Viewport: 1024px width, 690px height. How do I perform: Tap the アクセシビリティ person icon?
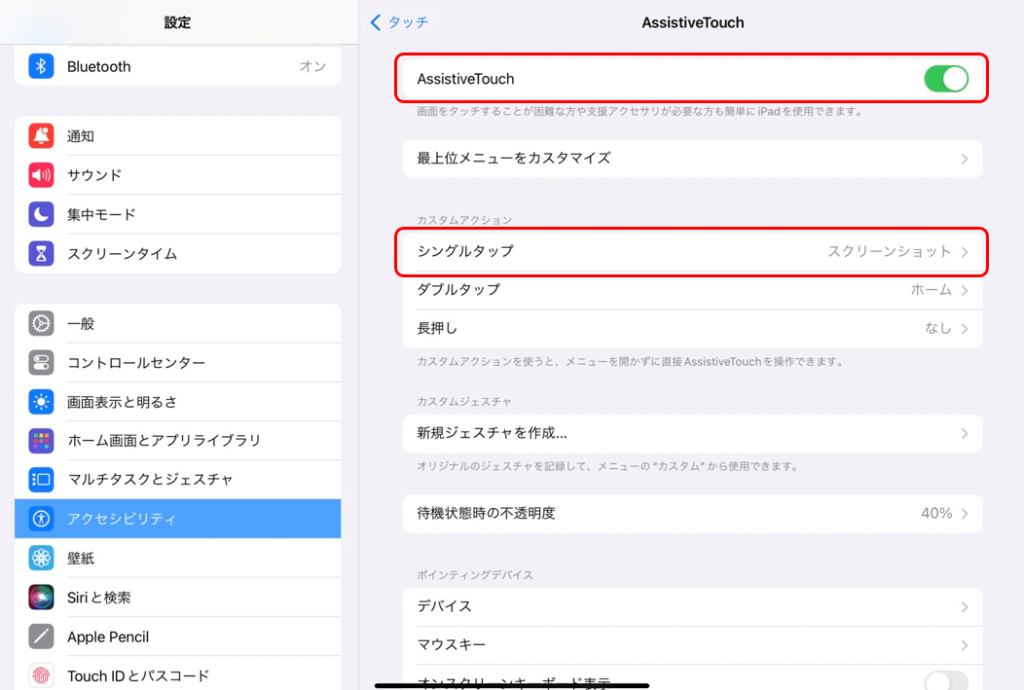(x=40, y=519)
